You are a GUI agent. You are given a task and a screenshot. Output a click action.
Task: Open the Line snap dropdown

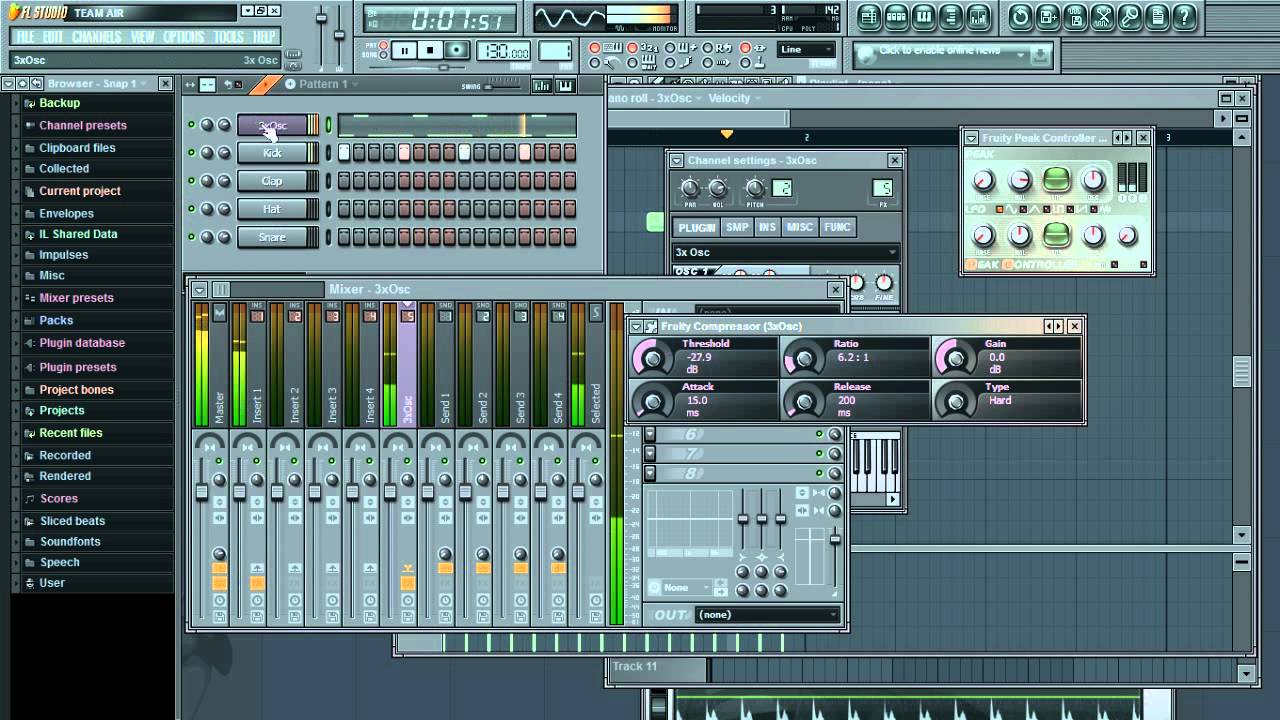click(x=806, y=49)
